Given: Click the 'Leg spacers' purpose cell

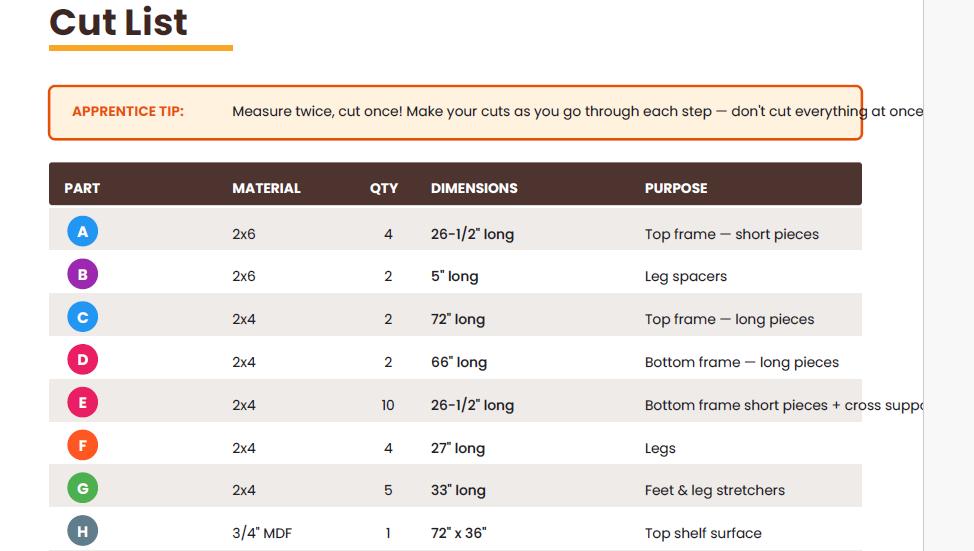Looking at the screenshot, I should coord(686,276).
